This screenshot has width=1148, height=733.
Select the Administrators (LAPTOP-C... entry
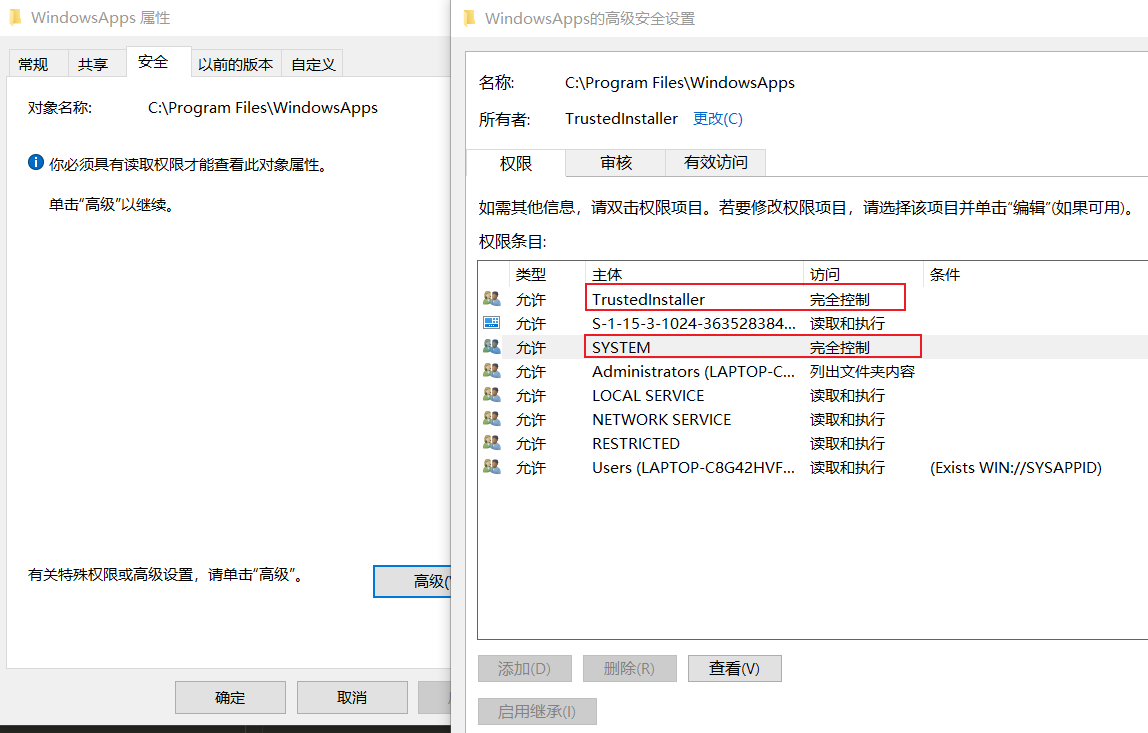813,371
